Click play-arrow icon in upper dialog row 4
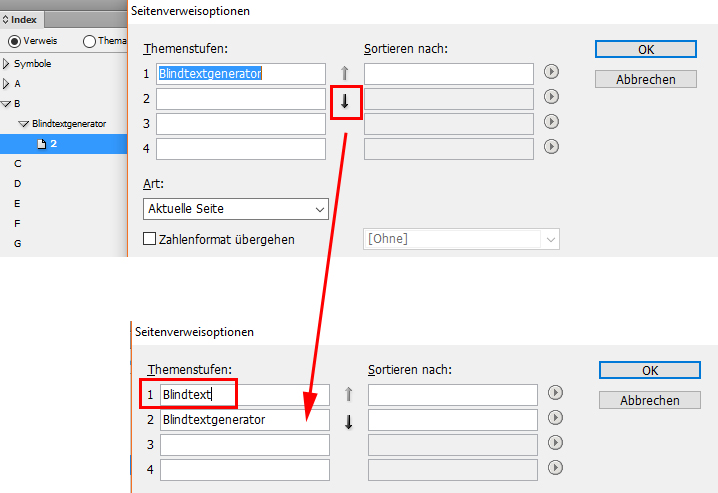718x493 pixels. [x=551, y=146]
